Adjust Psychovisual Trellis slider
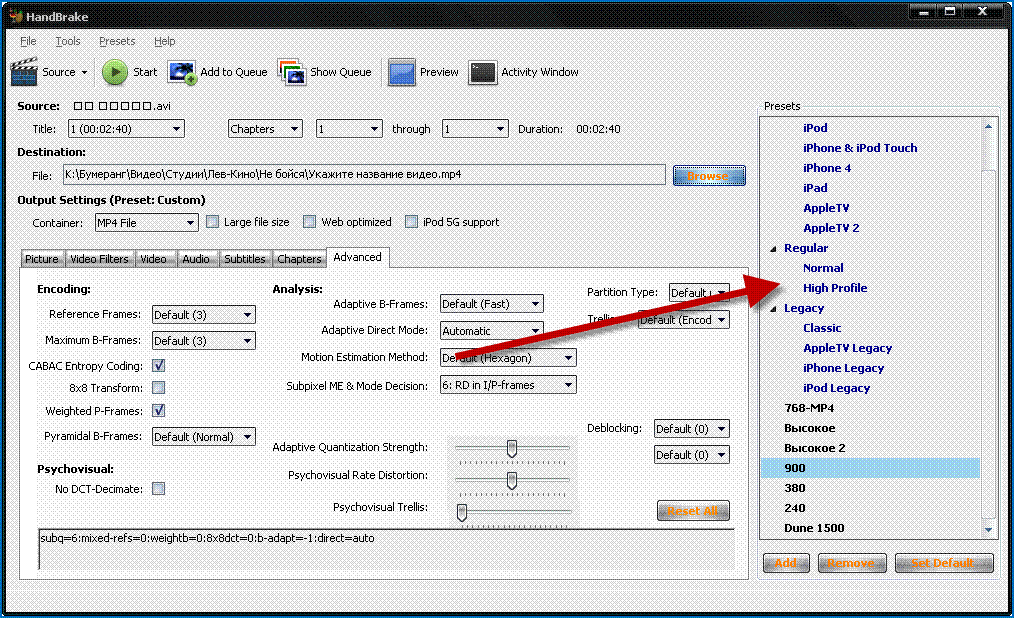1014x618 pixels. 462,512
